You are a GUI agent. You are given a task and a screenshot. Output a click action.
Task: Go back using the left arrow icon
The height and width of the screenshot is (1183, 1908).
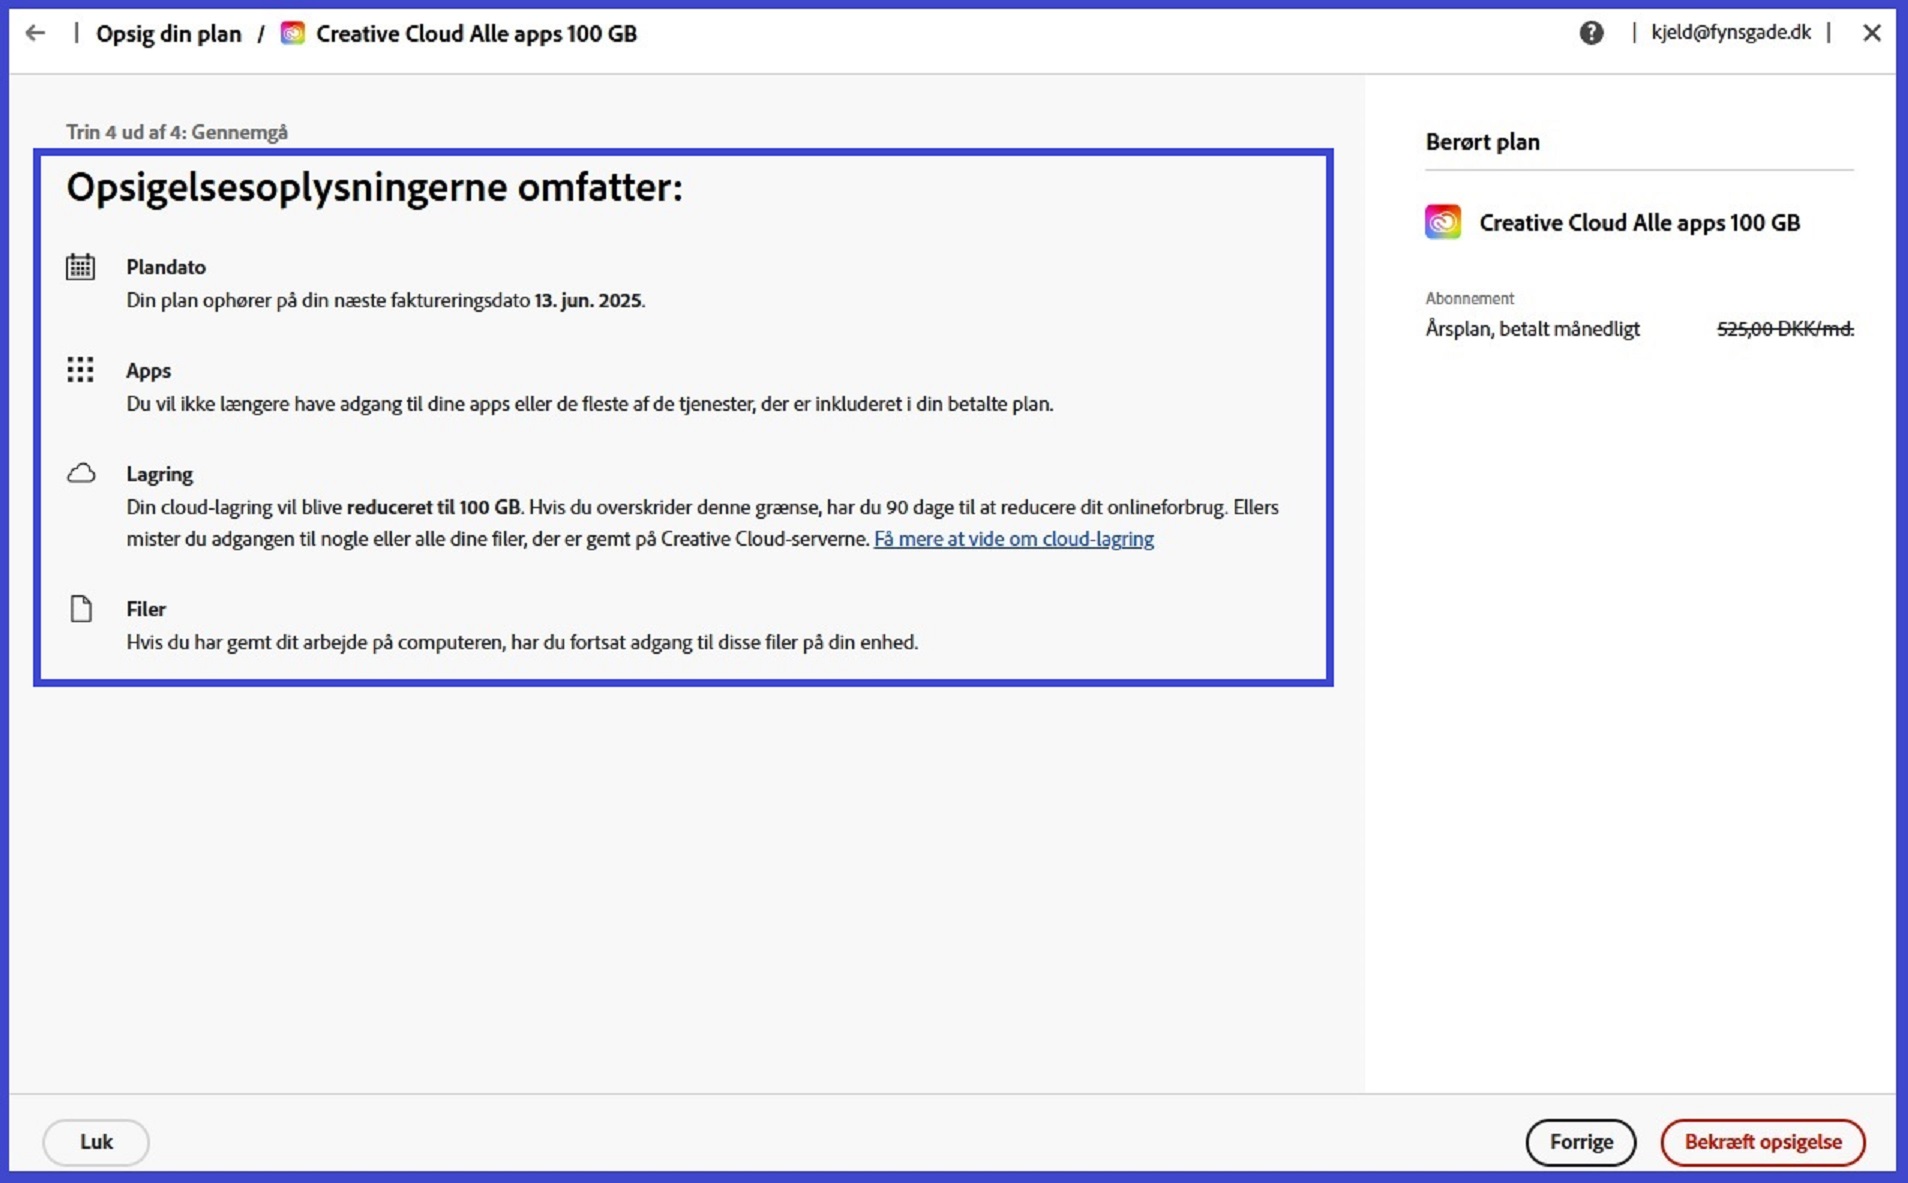pyautogui.click(x=36, y=33)
